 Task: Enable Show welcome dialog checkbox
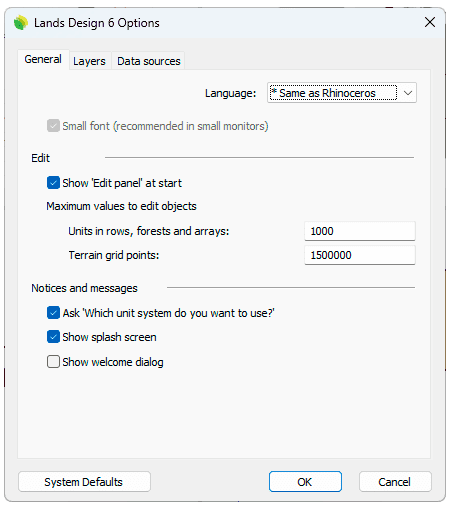53,362
